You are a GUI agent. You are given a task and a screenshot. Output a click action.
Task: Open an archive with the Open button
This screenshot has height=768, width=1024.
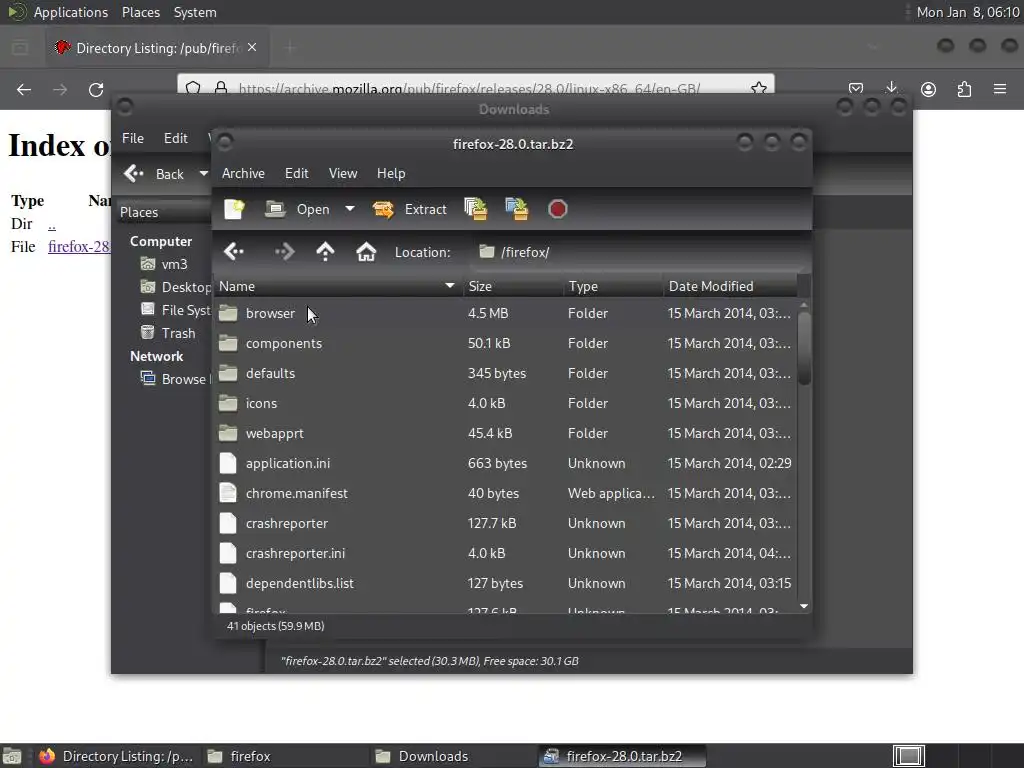coord(298,209)
